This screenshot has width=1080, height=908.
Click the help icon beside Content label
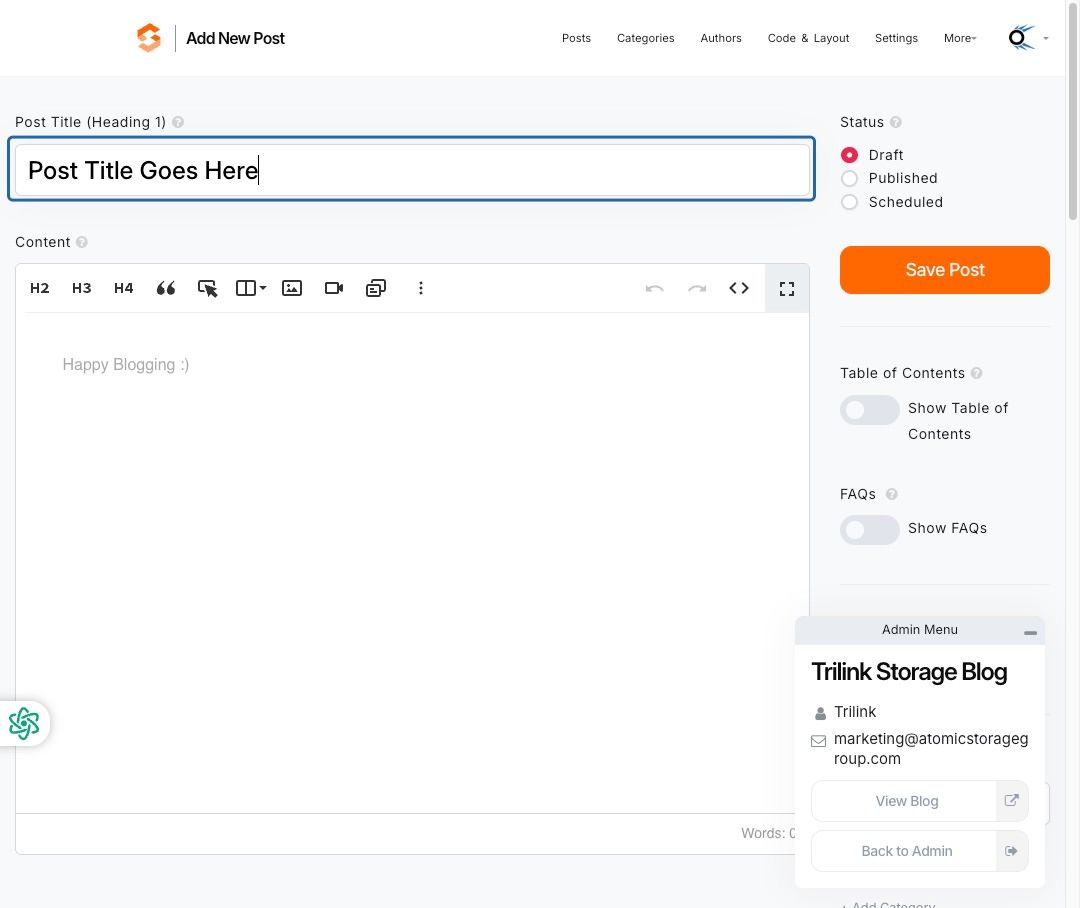coord(81,242)
